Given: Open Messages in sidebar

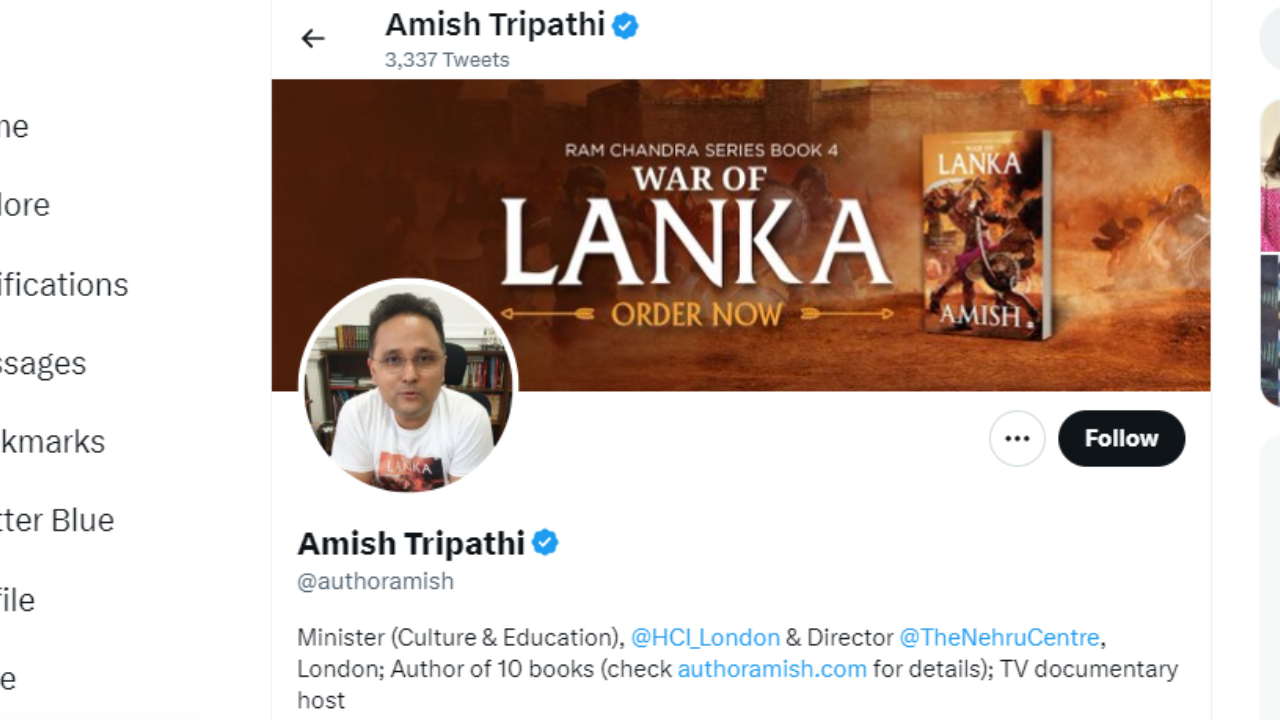Looking at the screenshot, I should click(43, 363).
